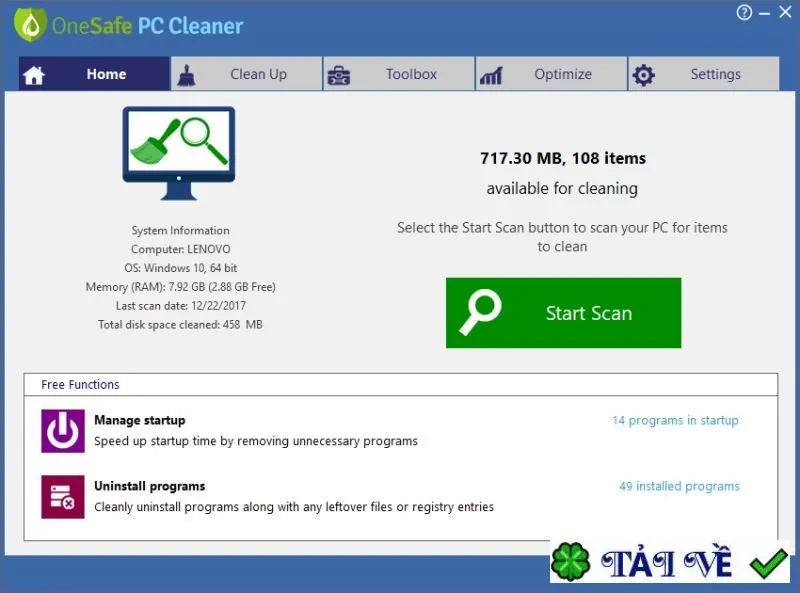Click the 'OS: Windows 10, 64 bit' line
800x593 pixels.
tap(181, 268)
